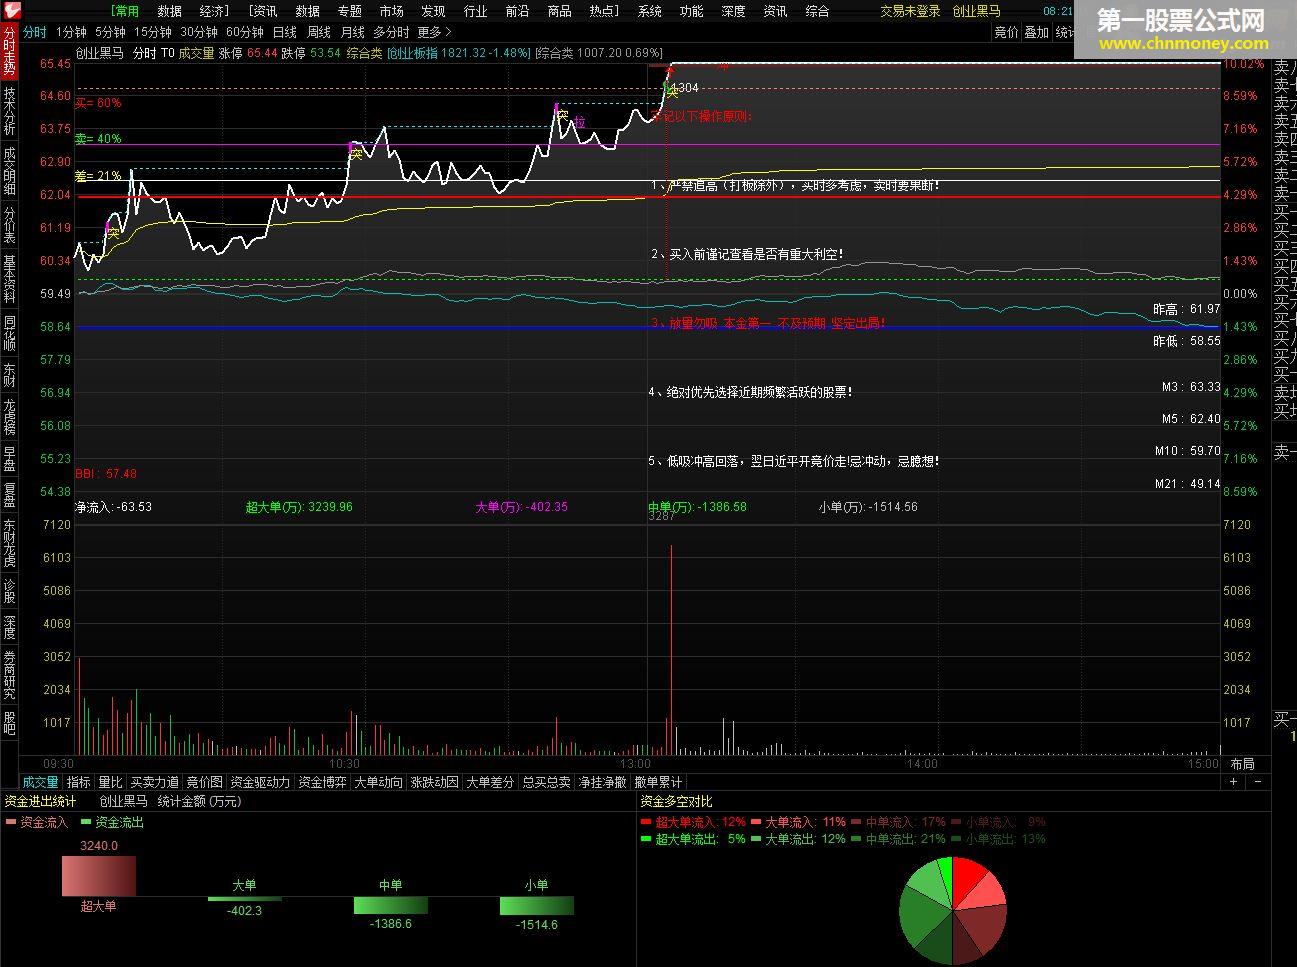This screenshot has height=967, width=1297.
Task: Open the 复盘 sidebar tab
Action: click(x=9, y=495)
